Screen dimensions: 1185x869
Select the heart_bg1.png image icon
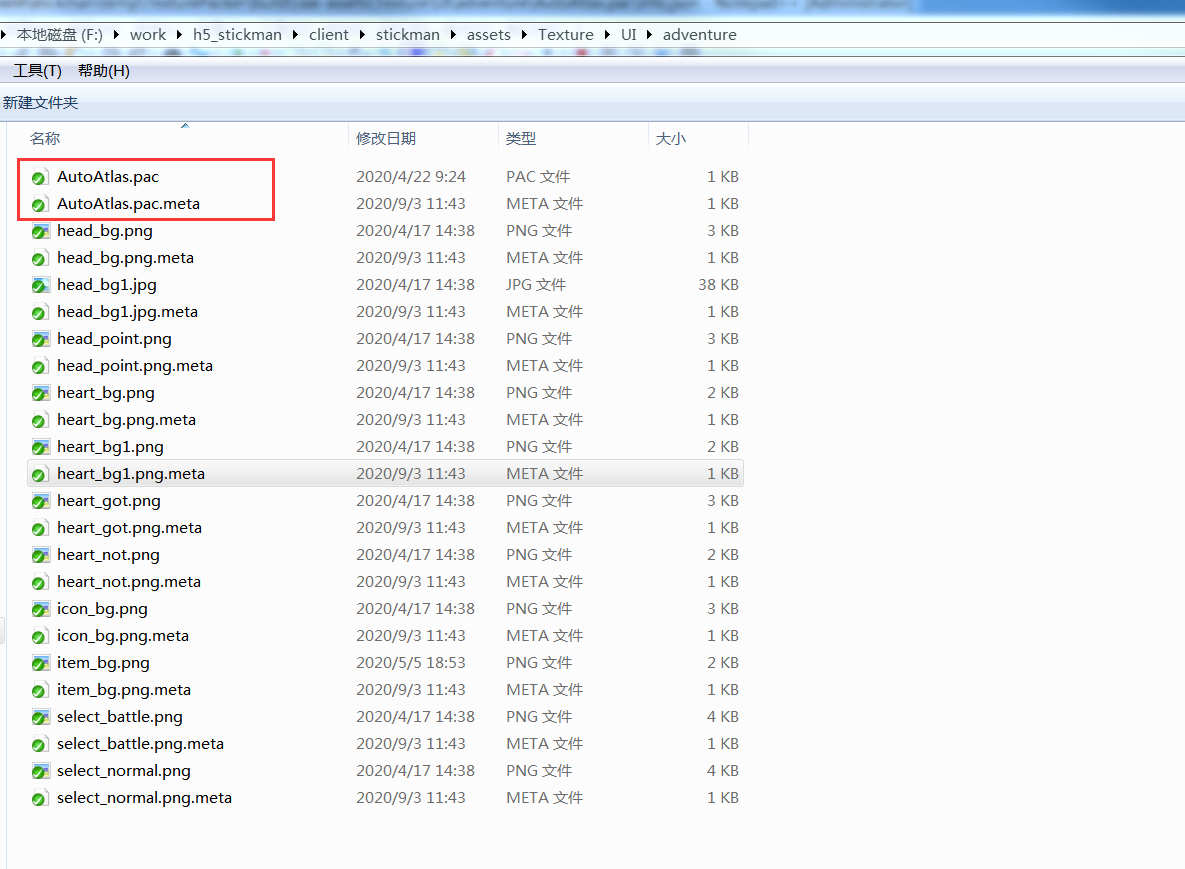pos(40,447)
